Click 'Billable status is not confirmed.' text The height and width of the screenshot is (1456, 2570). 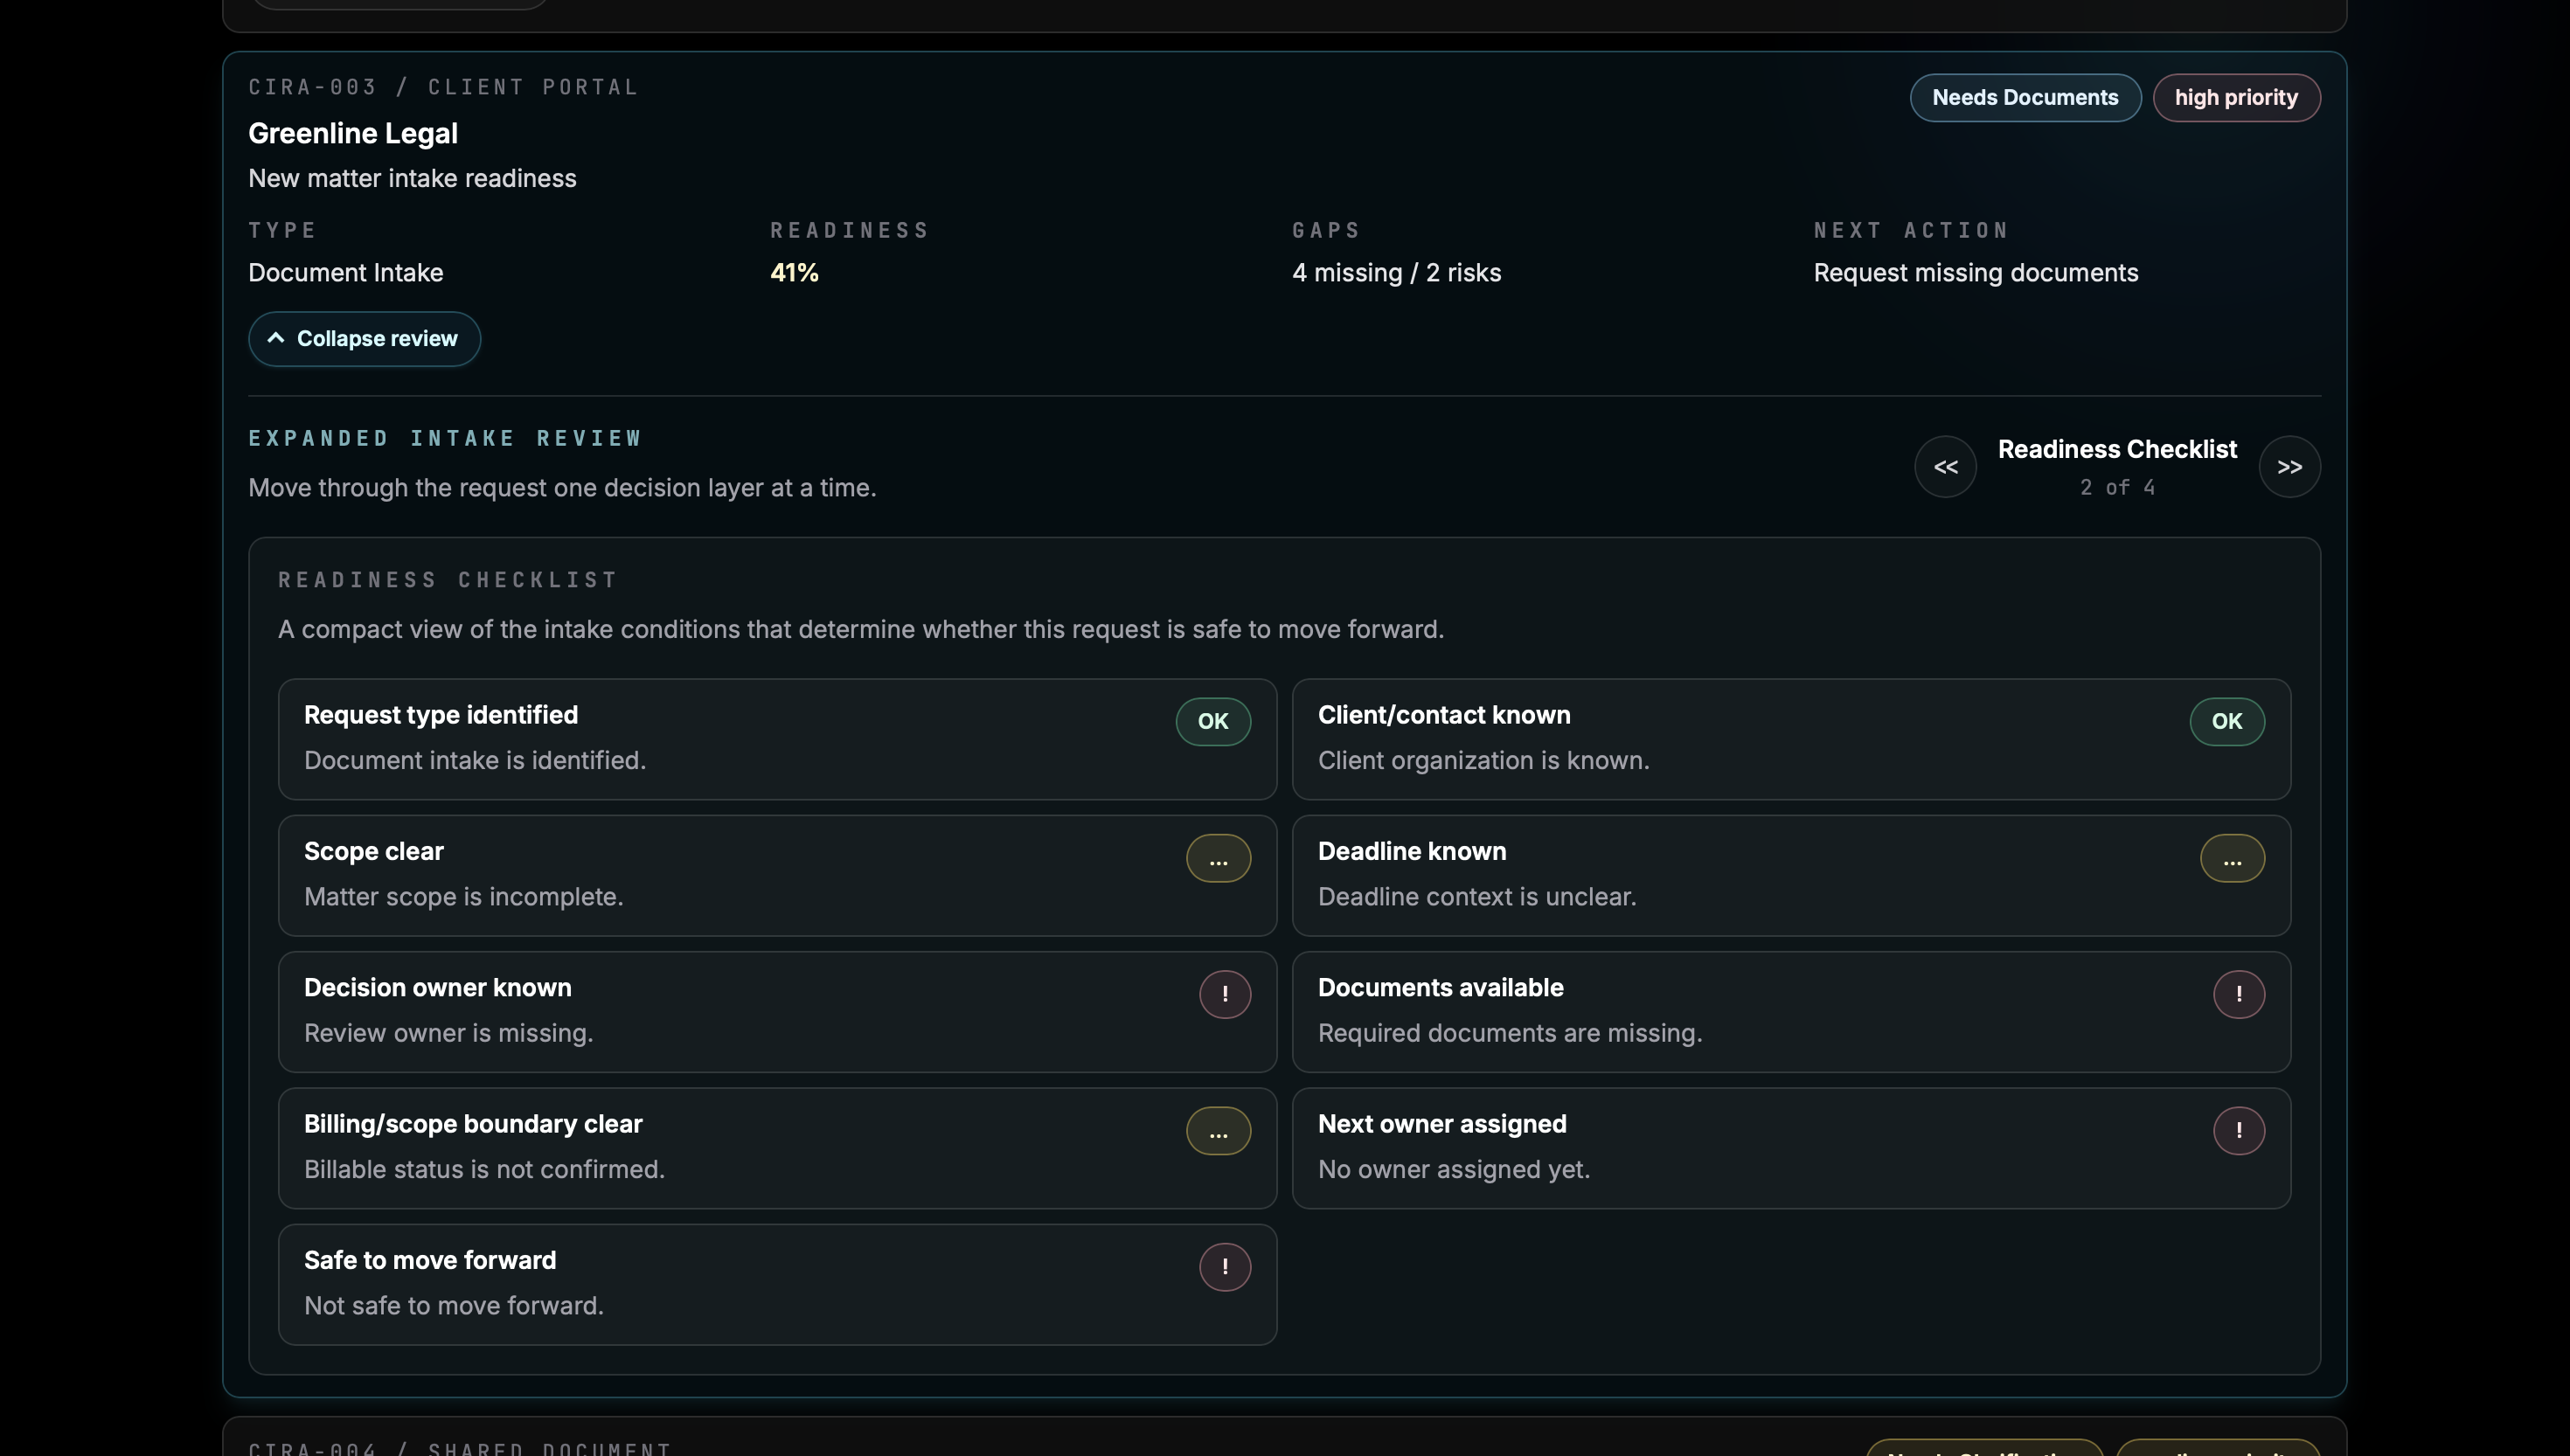(x=484, y=1170)
